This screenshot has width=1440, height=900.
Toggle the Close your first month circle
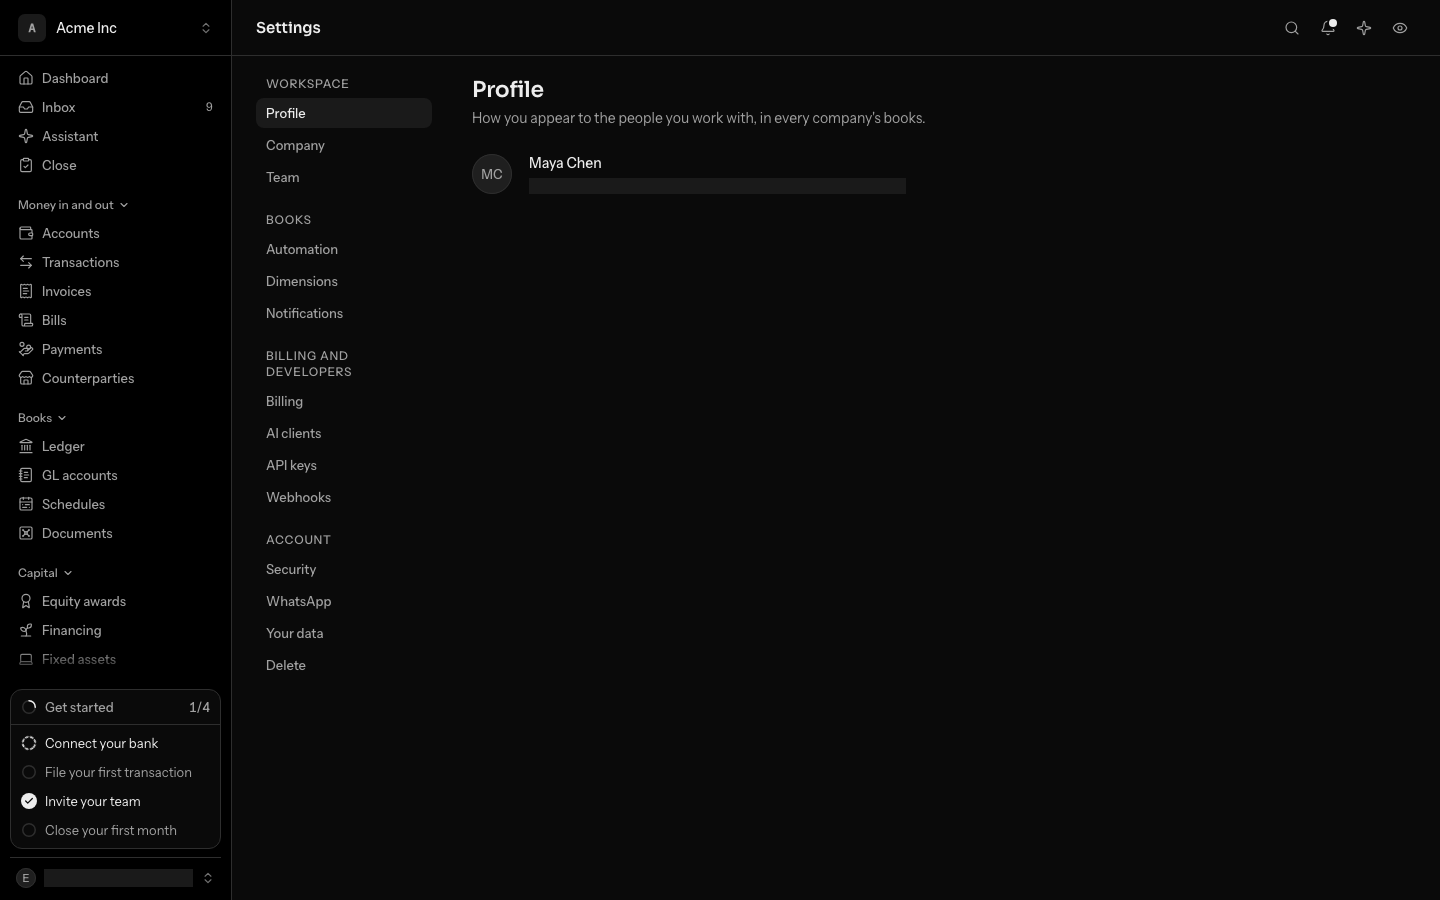pyautogui.click(x=29, y=830)
